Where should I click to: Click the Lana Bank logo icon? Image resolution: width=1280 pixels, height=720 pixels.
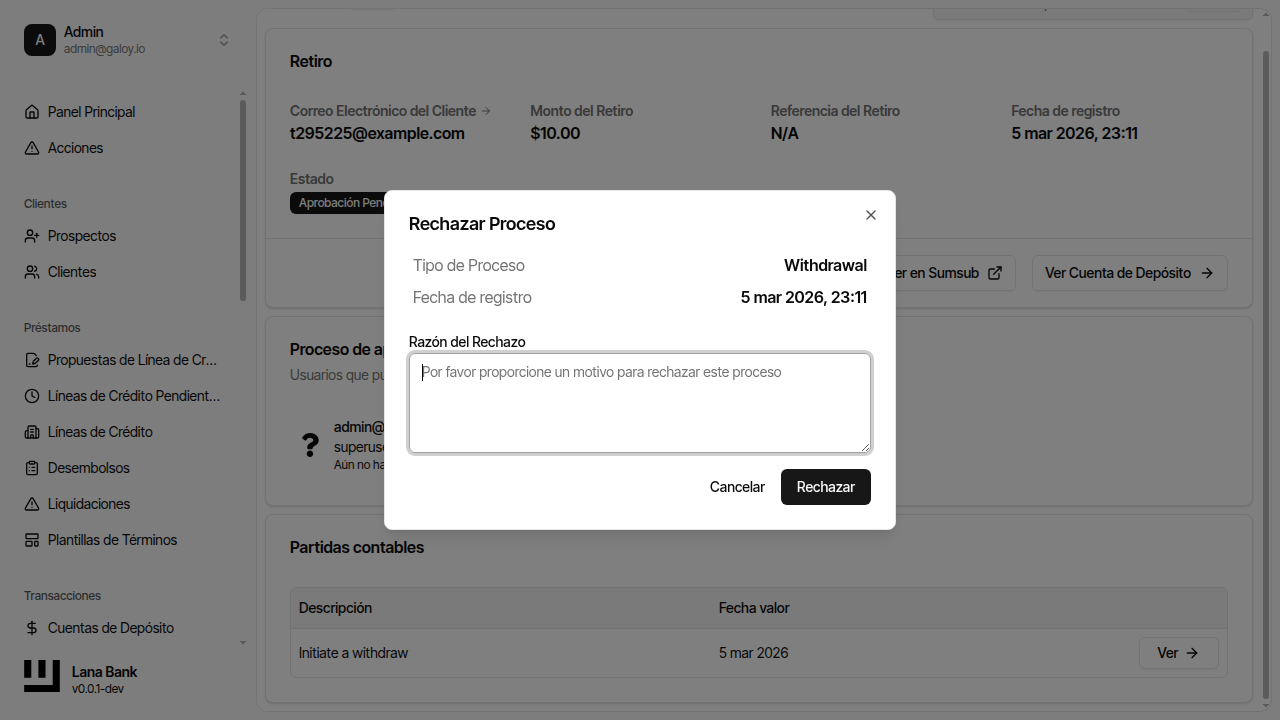pyautogui.click(x=42, y=676)
